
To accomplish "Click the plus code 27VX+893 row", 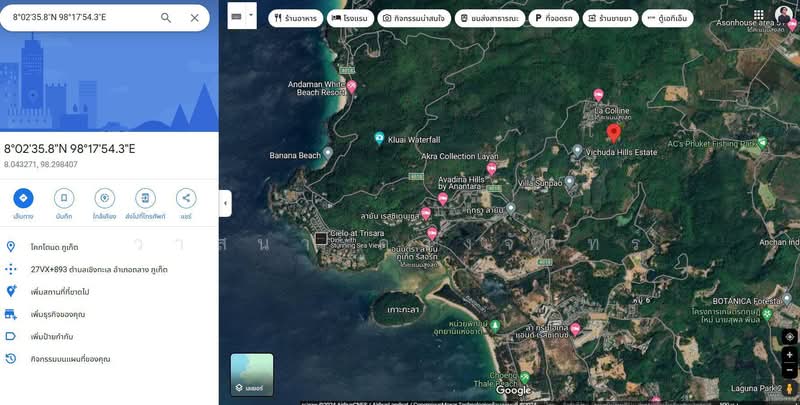I will [x=109, y=269].
